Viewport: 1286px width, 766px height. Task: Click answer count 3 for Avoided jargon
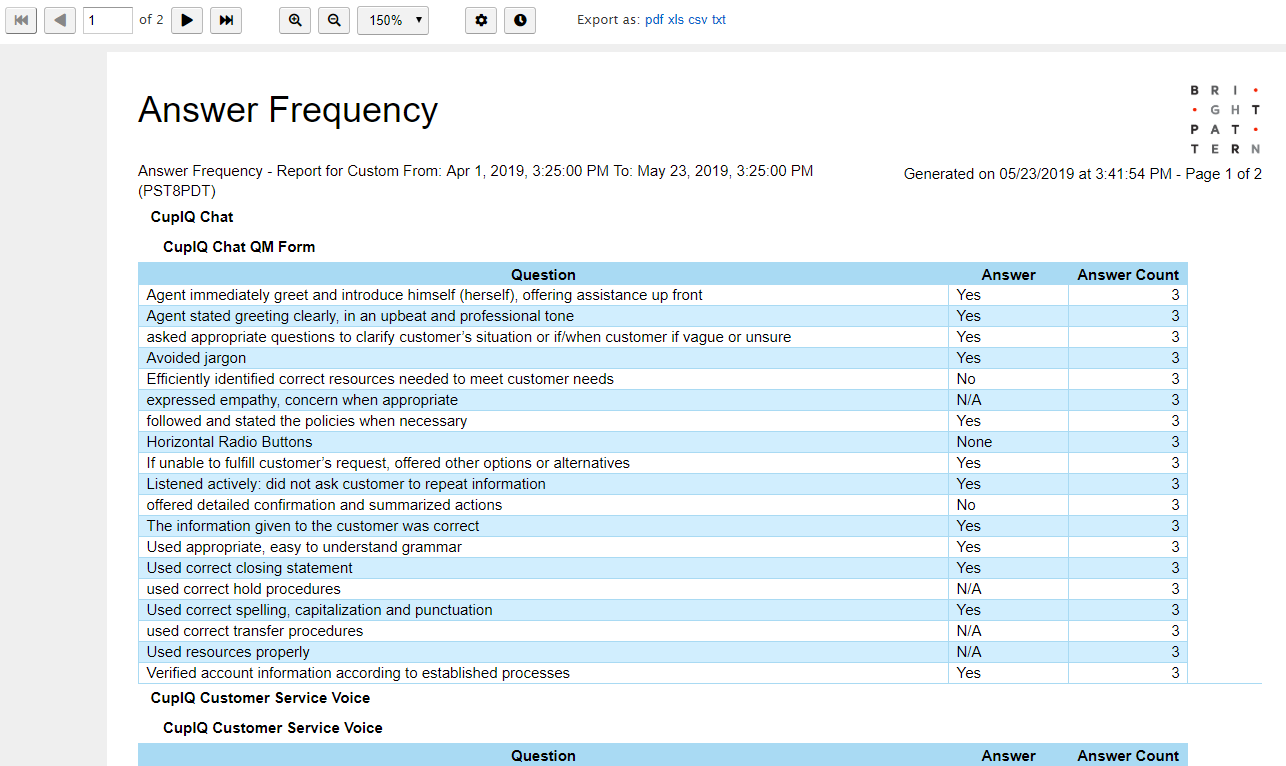(x=1176, y=358)
